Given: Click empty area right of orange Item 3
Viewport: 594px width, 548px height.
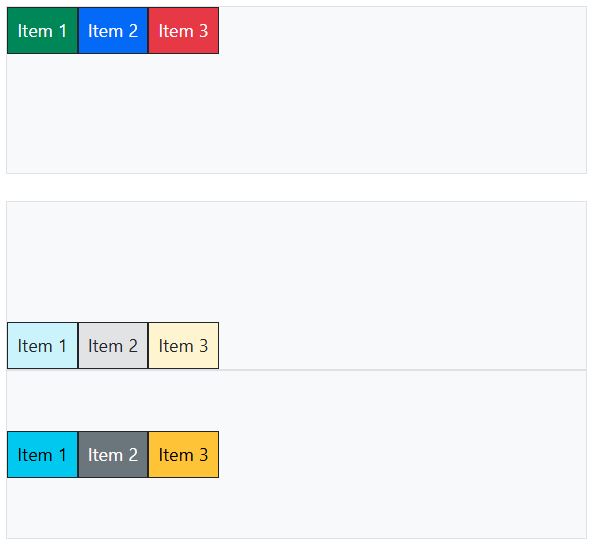Looking at the screenshot, I should pyautogui.click(x=402, y=454).
